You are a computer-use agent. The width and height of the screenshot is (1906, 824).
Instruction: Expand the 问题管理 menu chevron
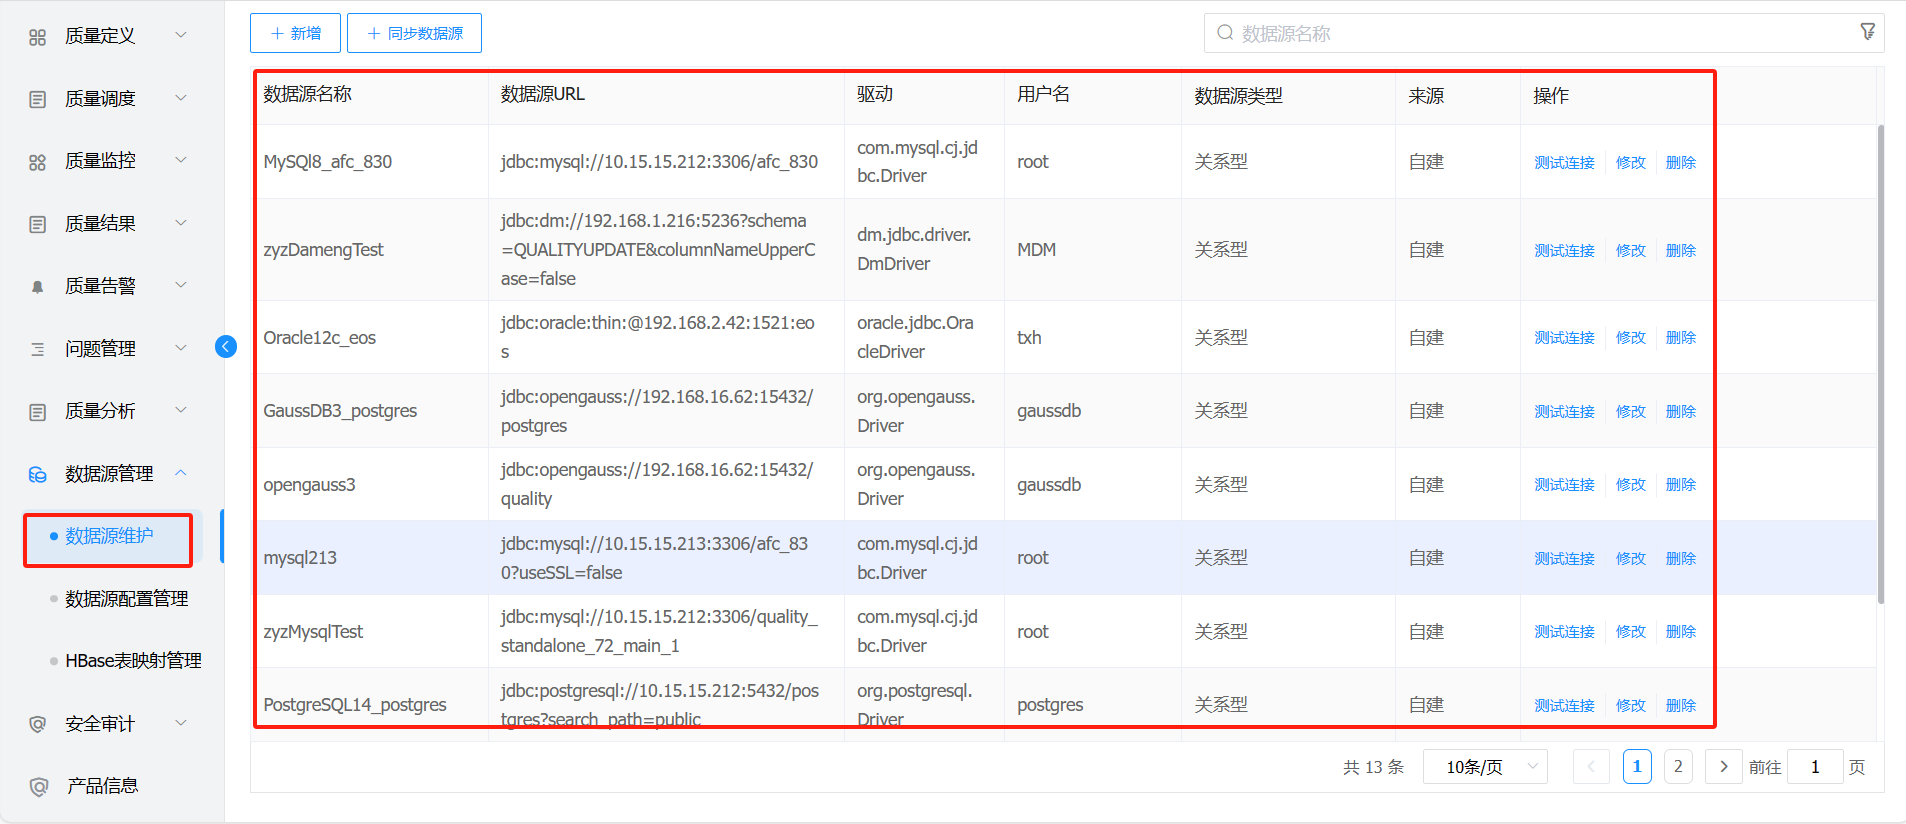pos(181,347)
